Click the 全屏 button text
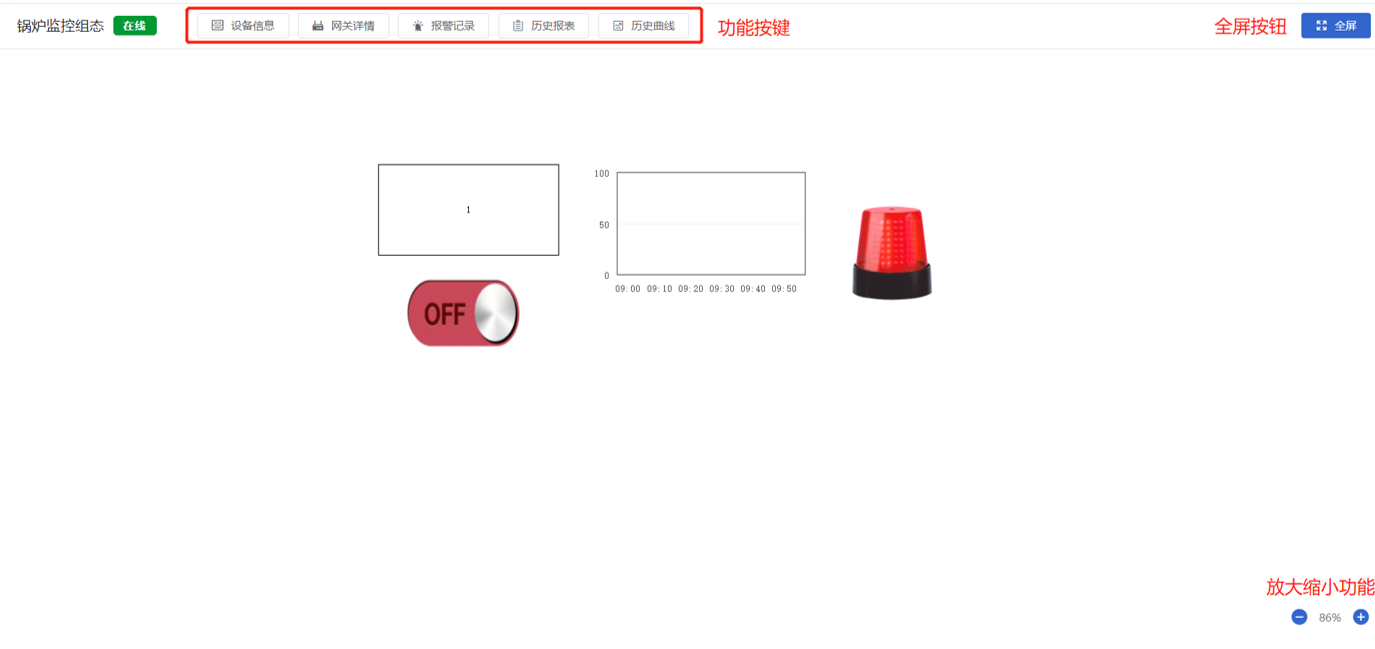 point(1346,26)
